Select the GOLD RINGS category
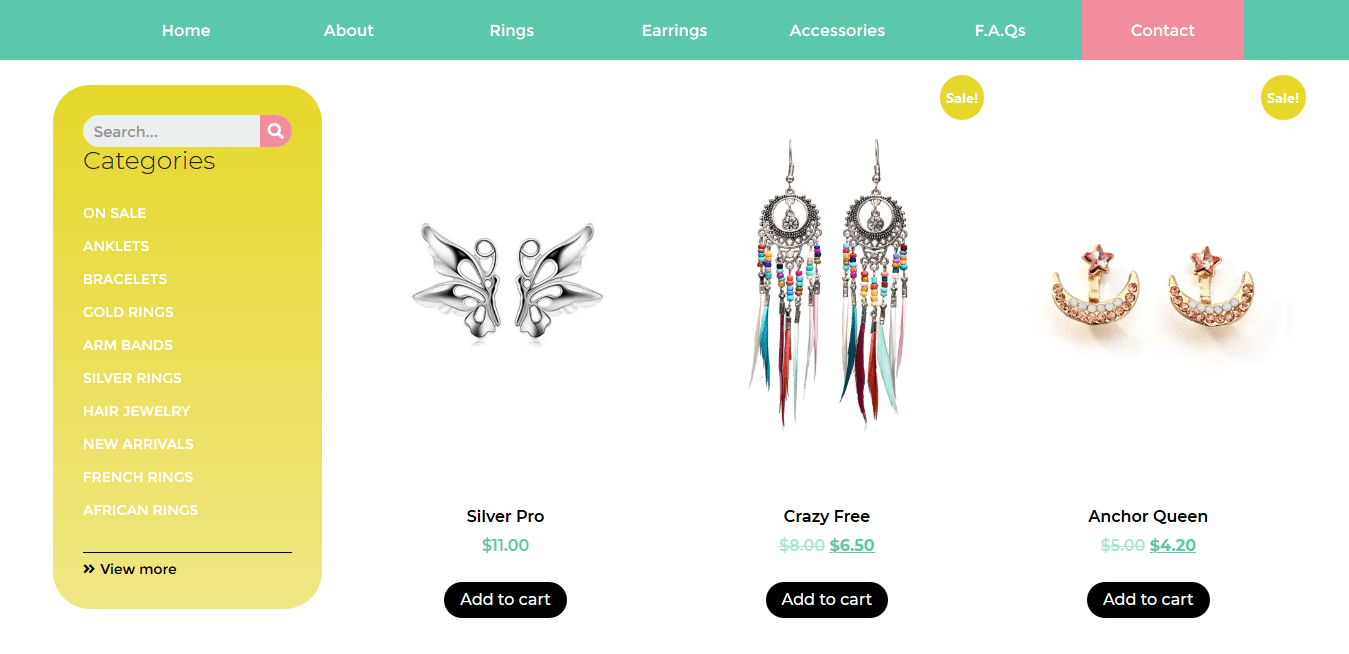The height and width of the screenshot is (654, 1349). [x=128, y=312]
